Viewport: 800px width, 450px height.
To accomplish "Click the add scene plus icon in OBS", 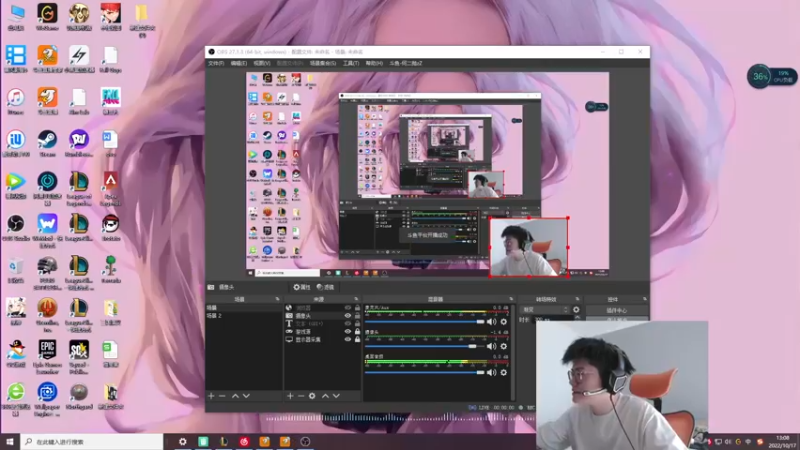I will tap(211, 396).
